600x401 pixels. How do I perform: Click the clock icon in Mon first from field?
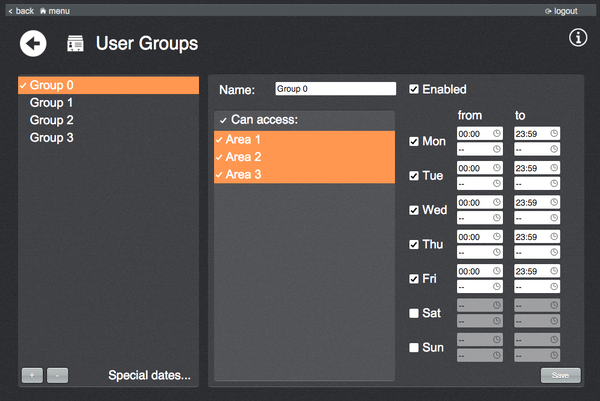coord(496,133)
